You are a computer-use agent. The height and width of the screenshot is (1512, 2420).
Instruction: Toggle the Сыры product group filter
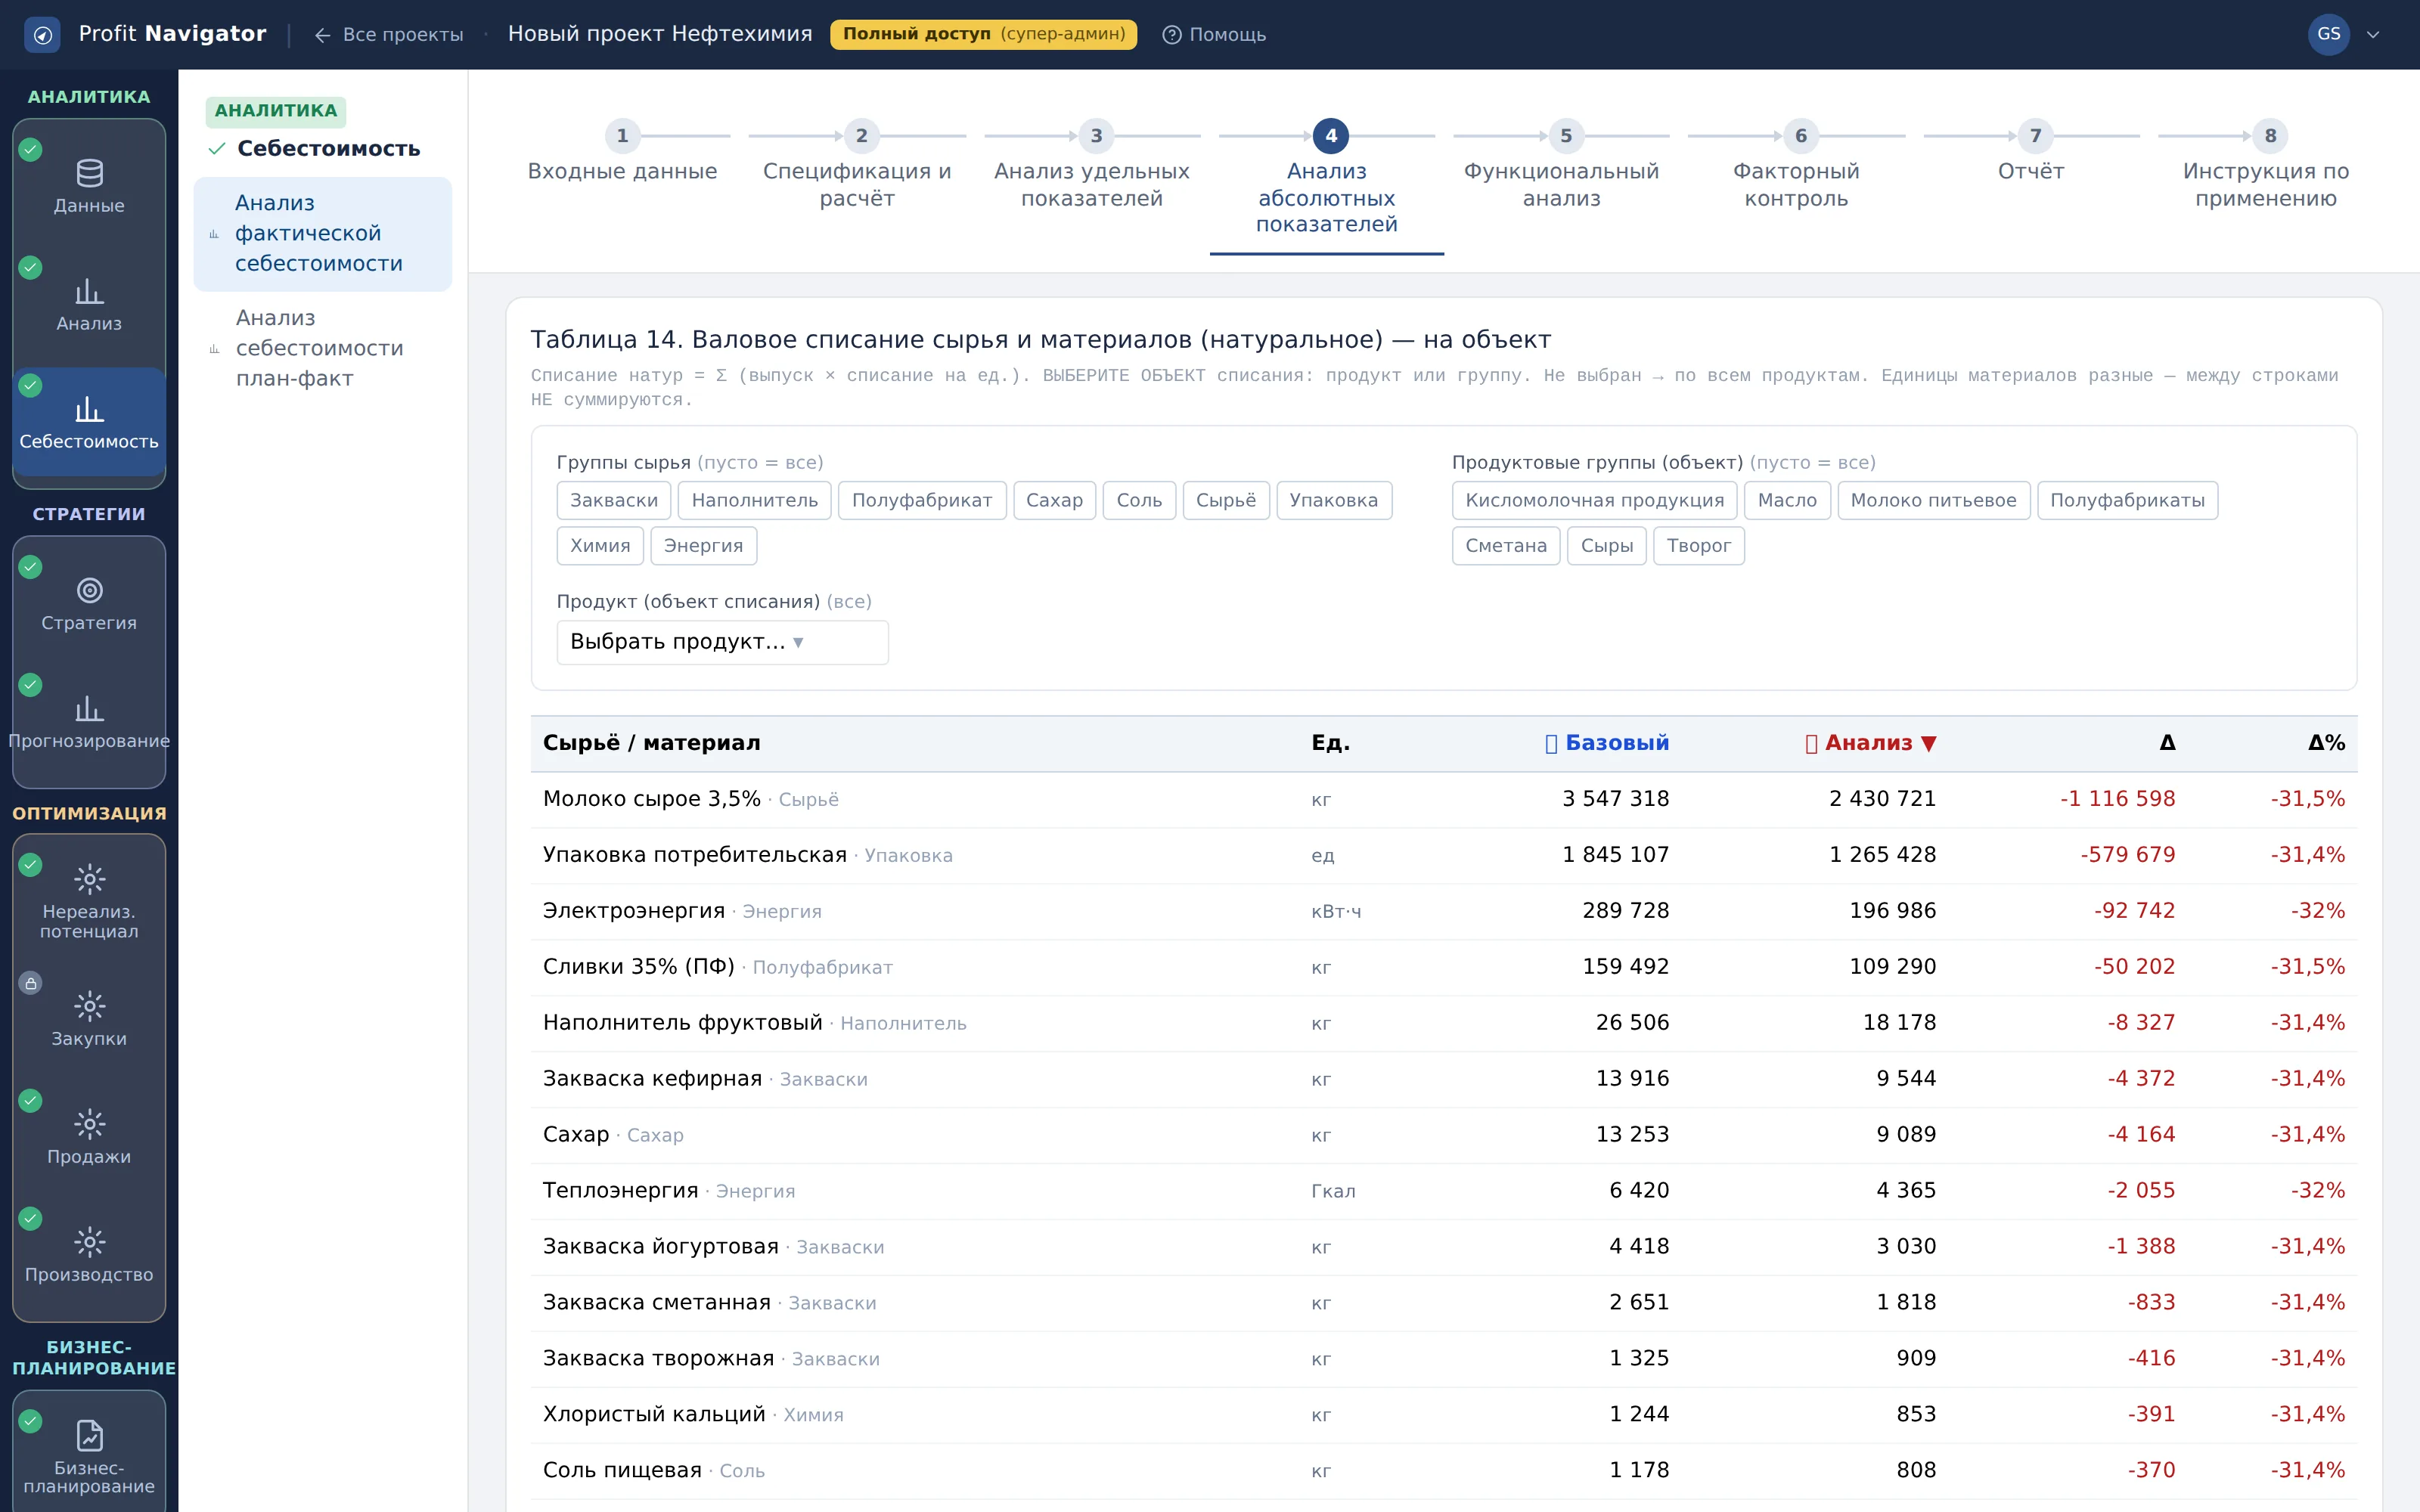tap(1606, 545)
